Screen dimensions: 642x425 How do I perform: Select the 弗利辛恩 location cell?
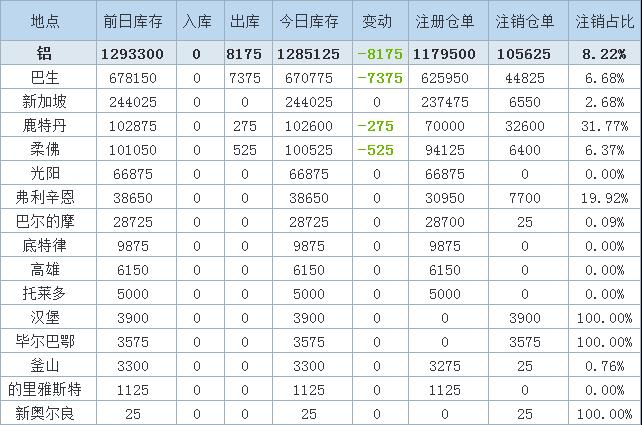pos(45,197)
